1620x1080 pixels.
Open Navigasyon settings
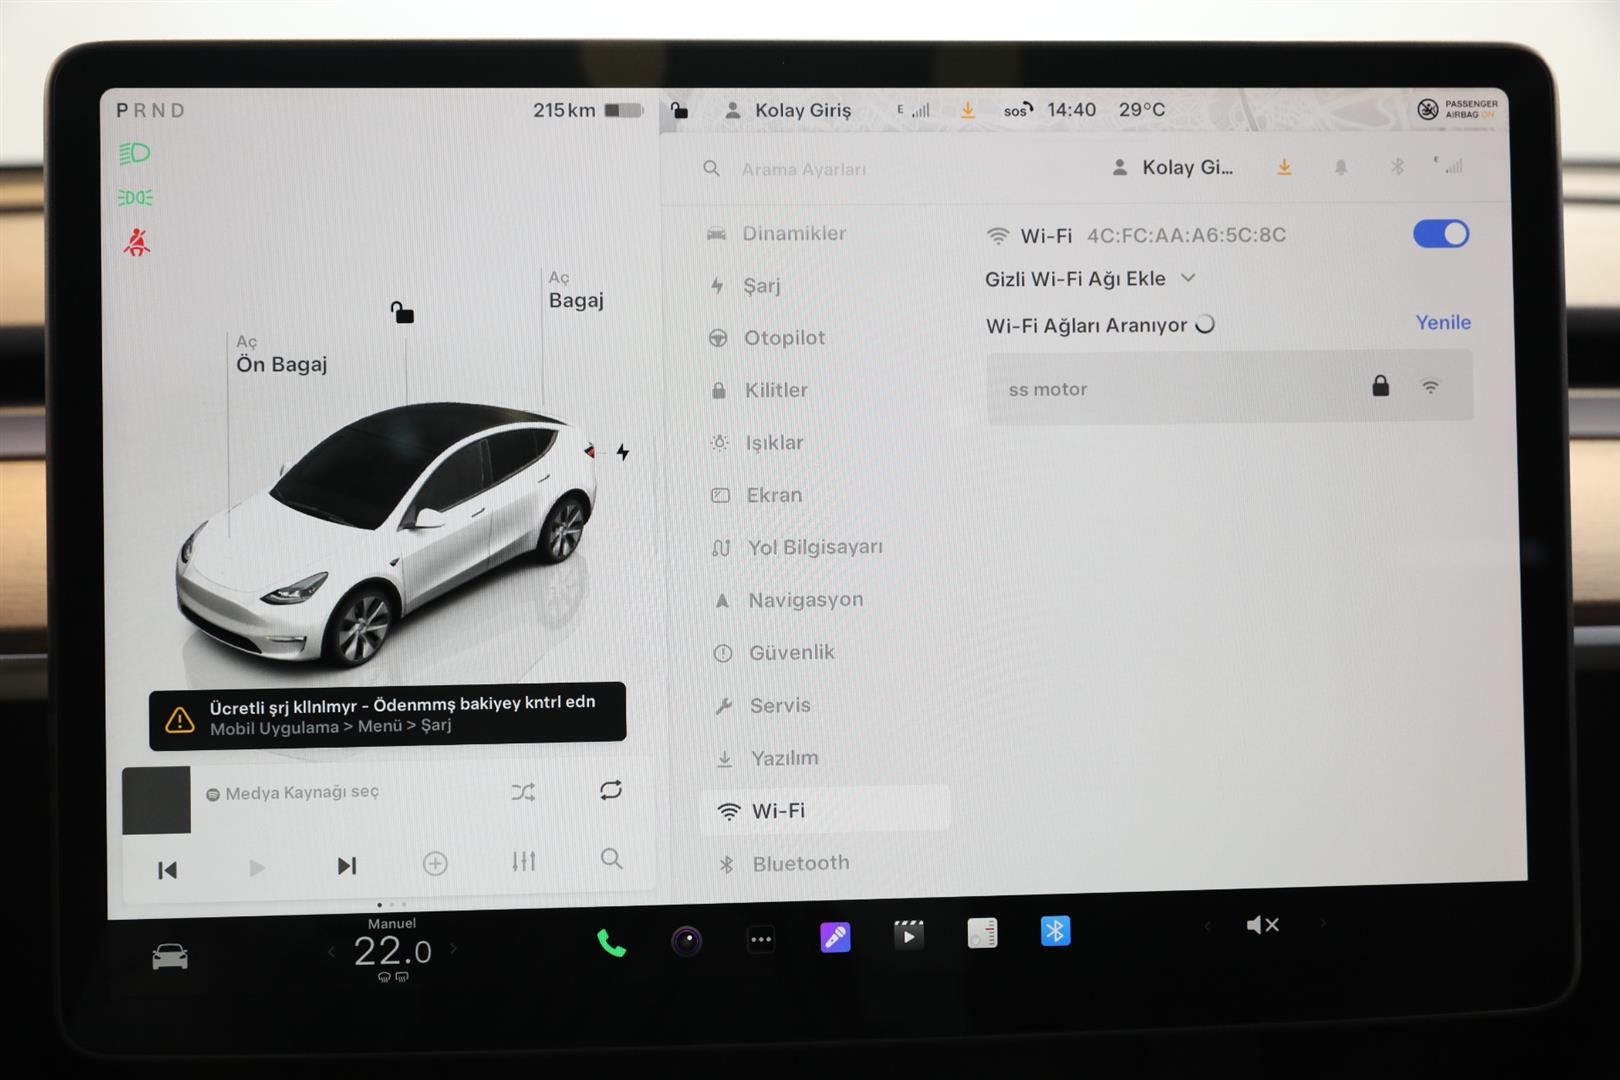pos(788,600)
